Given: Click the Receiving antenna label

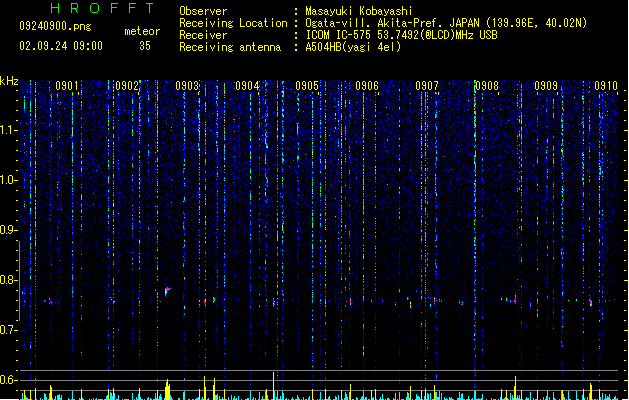Looking at the screenshot, I should pos(230,47).
